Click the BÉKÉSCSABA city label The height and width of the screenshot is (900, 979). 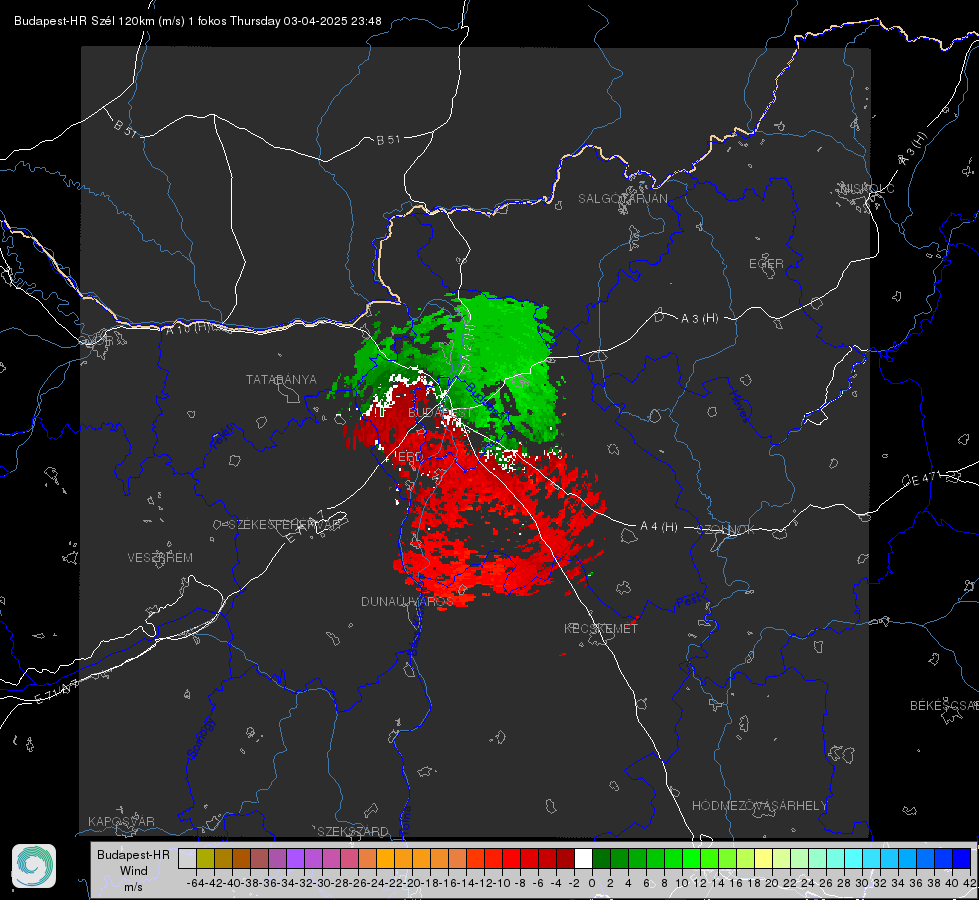click(944, 705)
